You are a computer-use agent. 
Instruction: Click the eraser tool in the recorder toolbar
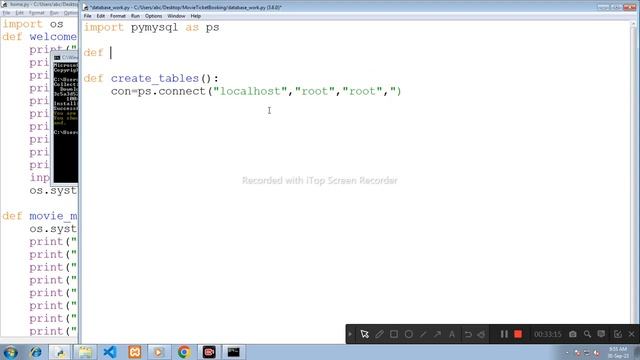(x=482, y=334)
